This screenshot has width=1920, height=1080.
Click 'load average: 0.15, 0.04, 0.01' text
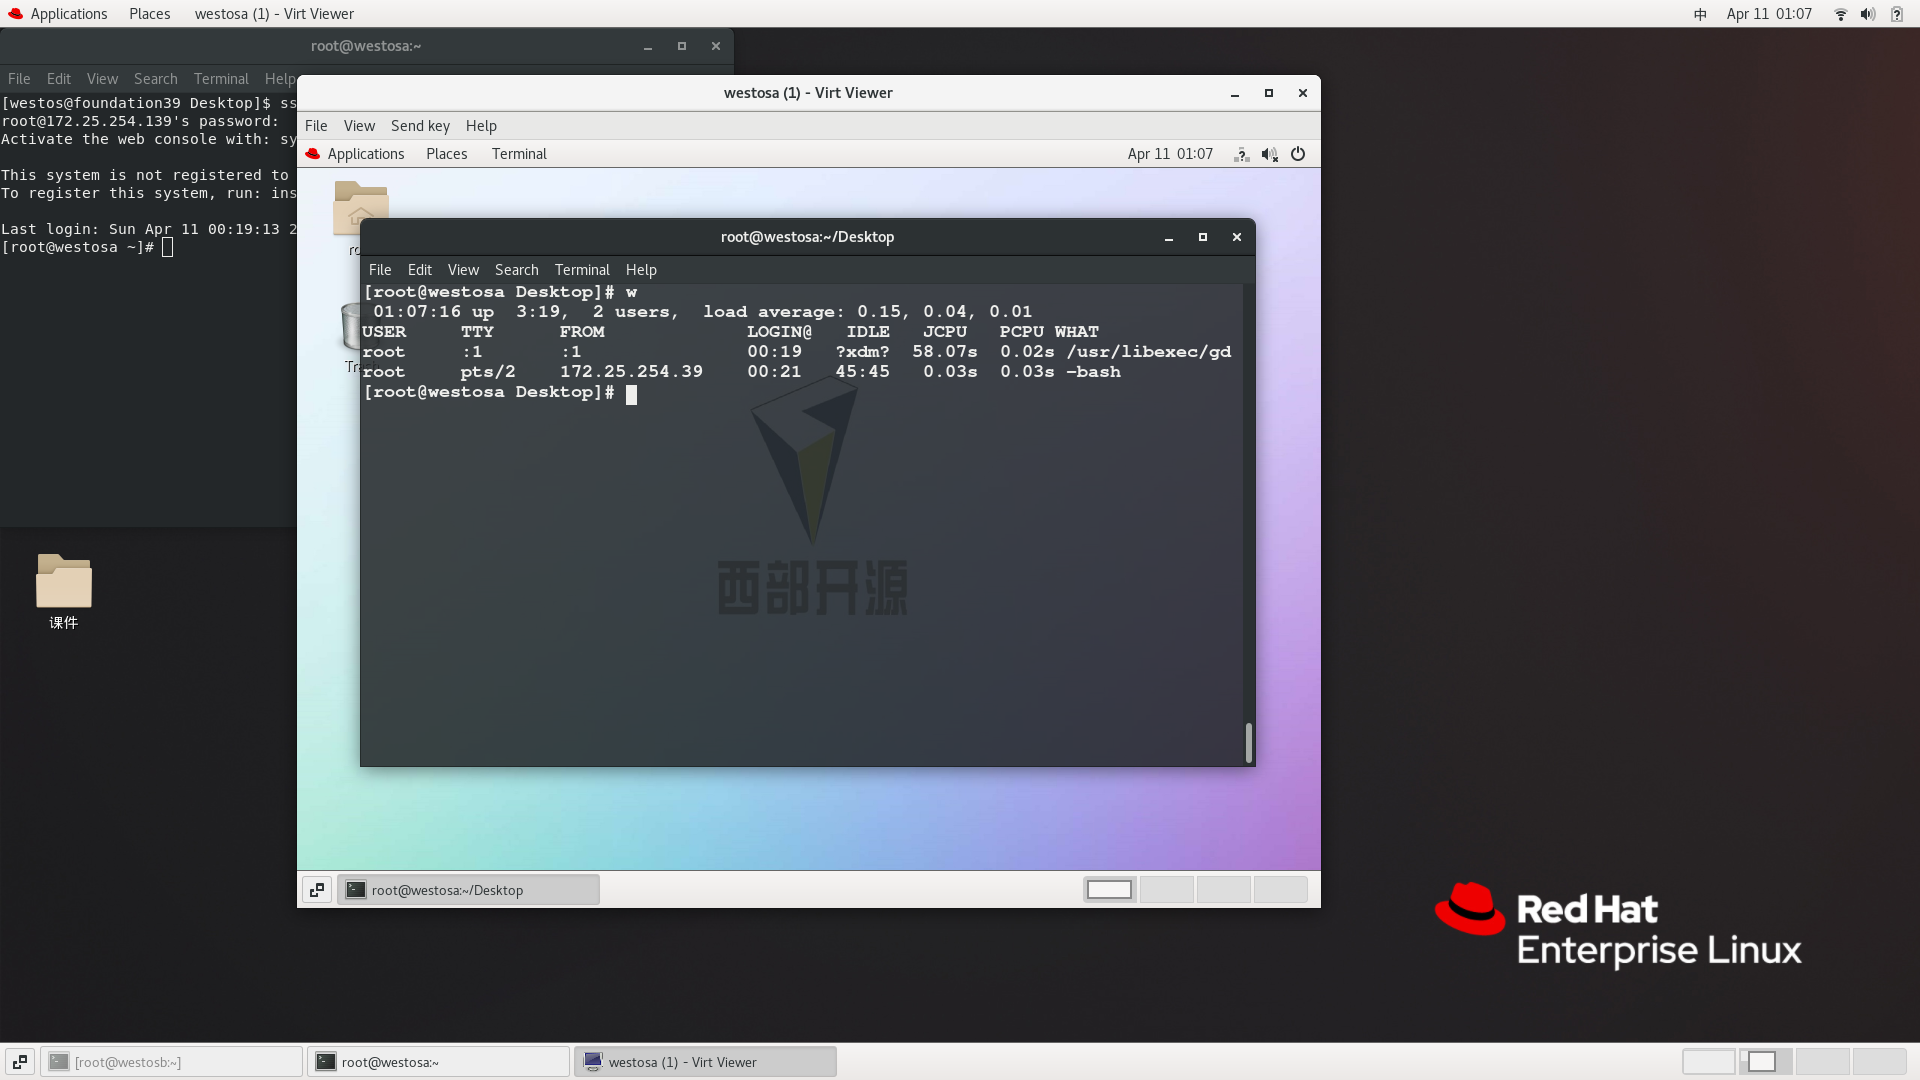tap(867, 312)
